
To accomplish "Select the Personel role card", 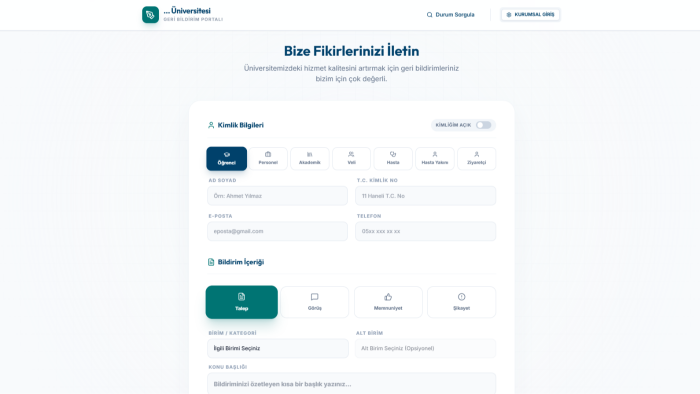I will (268, 158).
